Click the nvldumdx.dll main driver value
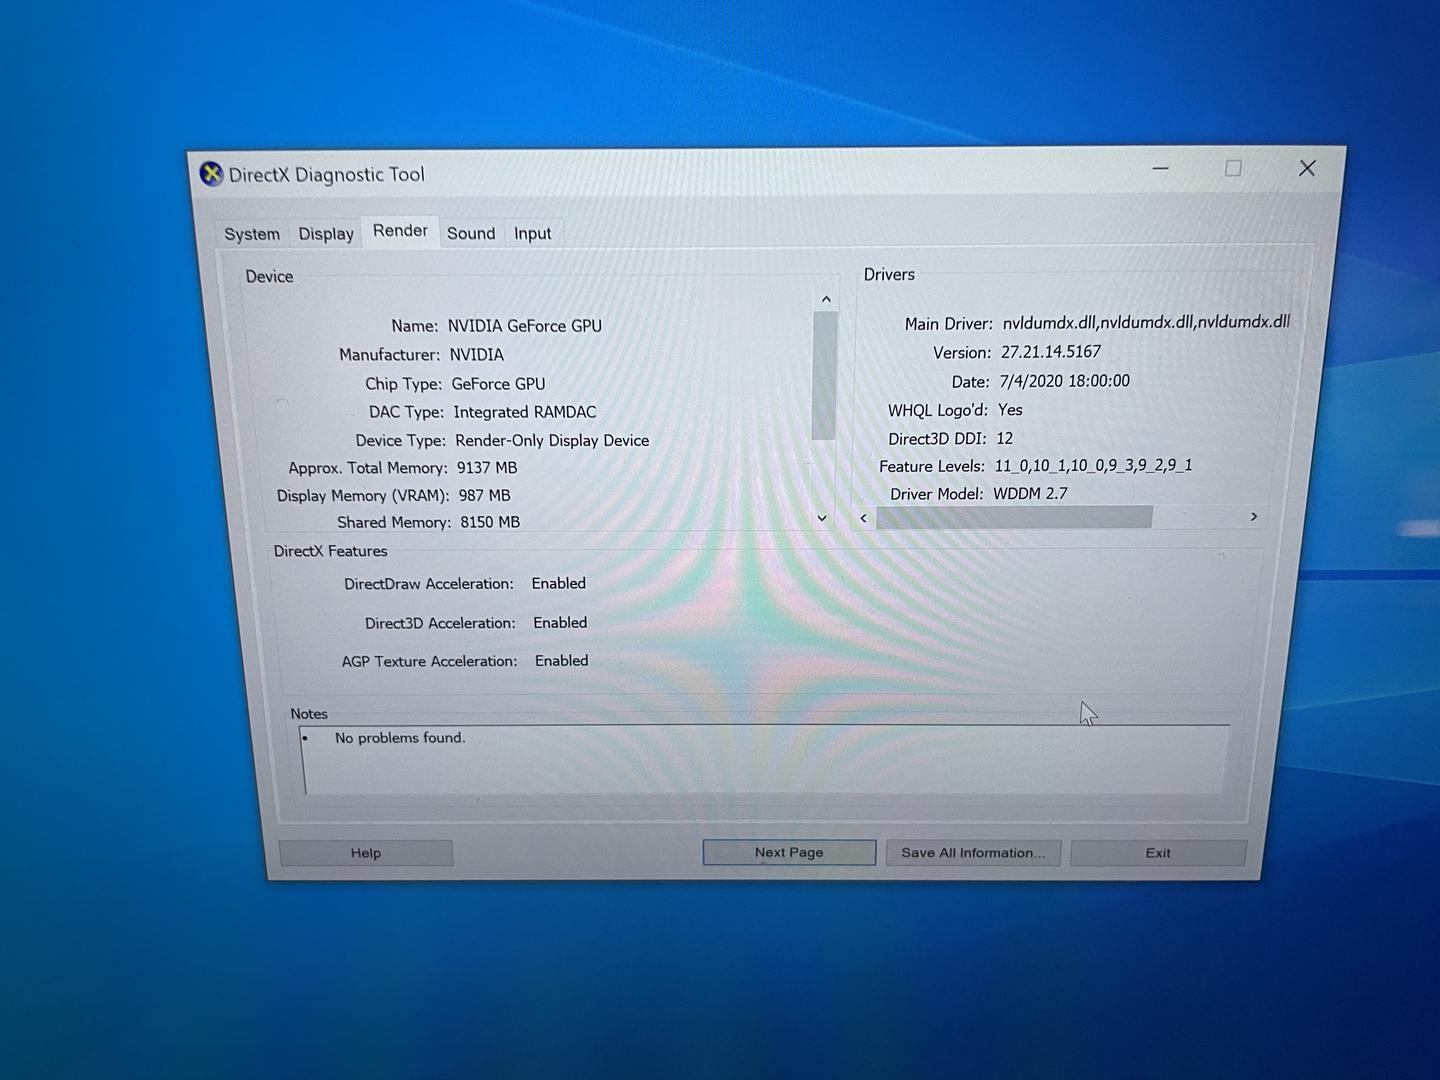This screenshot has width=1440, height=1080. point(1146,322)
